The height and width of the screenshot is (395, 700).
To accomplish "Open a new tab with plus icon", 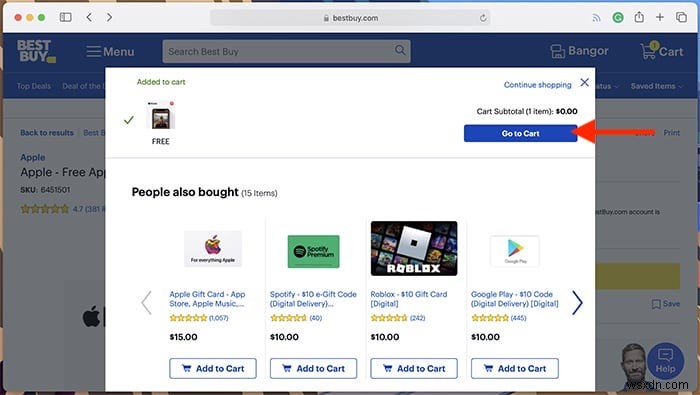I will [660, 17].
